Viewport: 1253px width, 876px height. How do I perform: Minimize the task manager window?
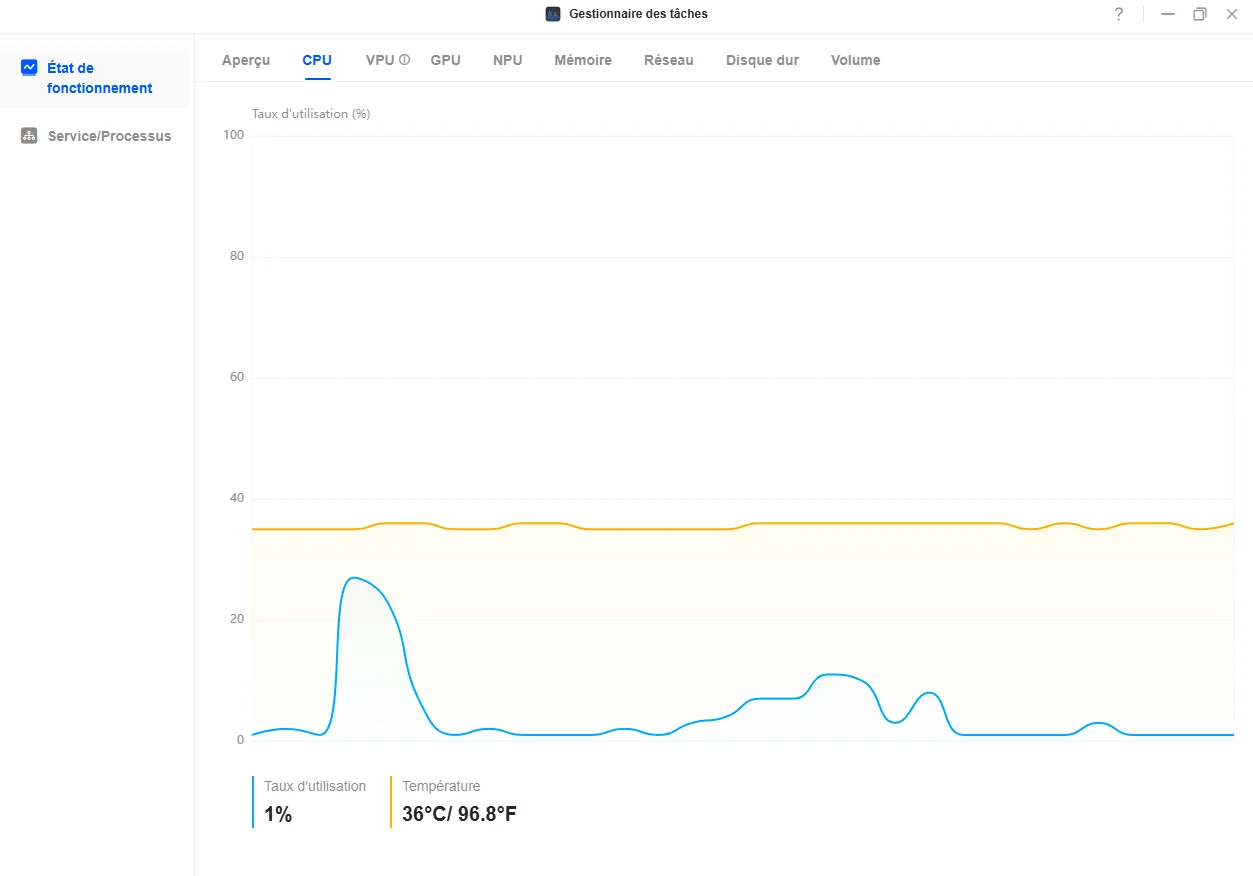pyautogui.click(x=1167, y=14)
